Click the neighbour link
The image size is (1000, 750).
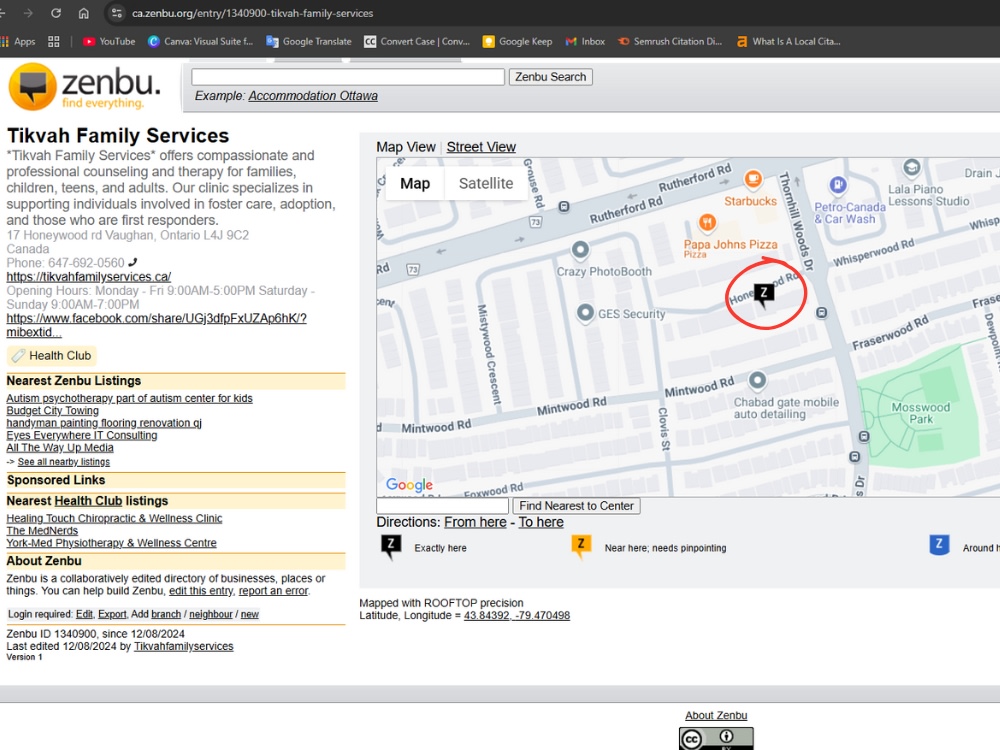point(210,614)
